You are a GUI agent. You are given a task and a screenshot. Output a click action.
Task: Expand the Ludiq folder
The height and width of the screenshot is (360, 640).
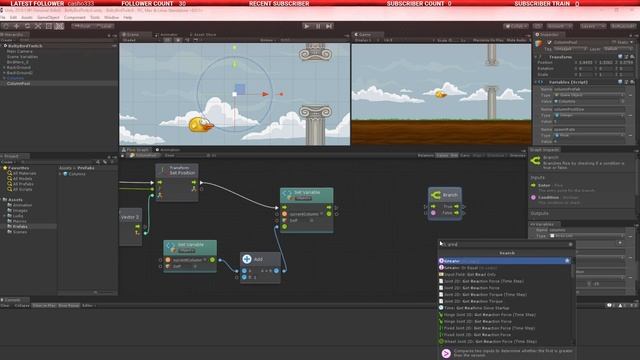pyautogui.click(x=5, y=216)
